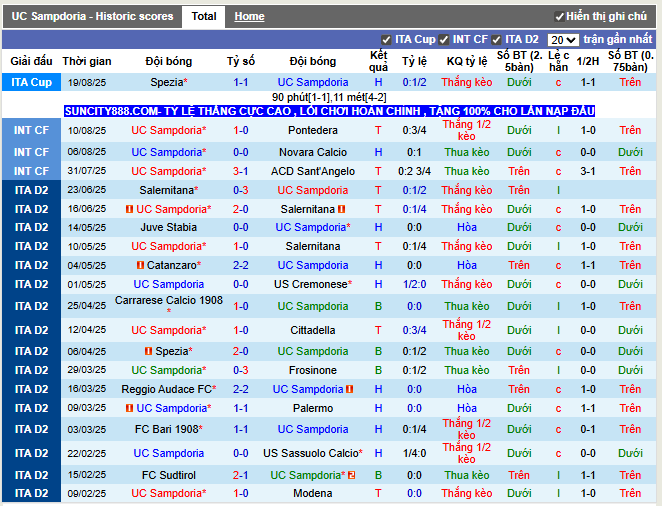Click the 'UC Sampdoria - Historic scores' title
662x506 pixels.
(92, 16)
